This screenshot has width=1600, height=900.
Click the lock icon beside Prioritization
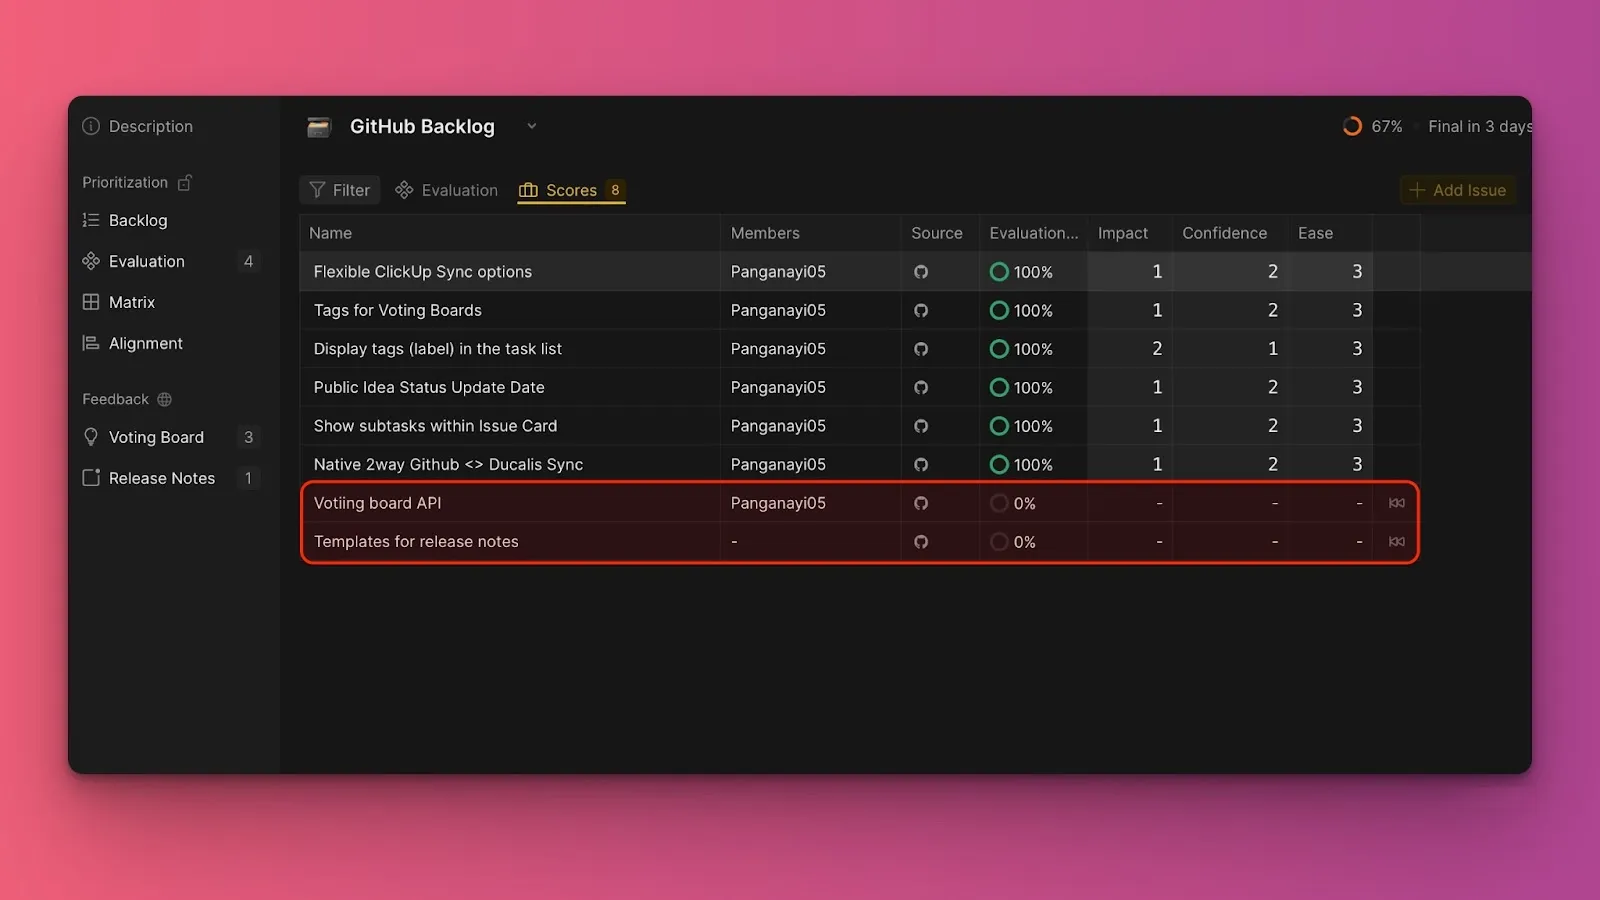[x=185, y=183]
